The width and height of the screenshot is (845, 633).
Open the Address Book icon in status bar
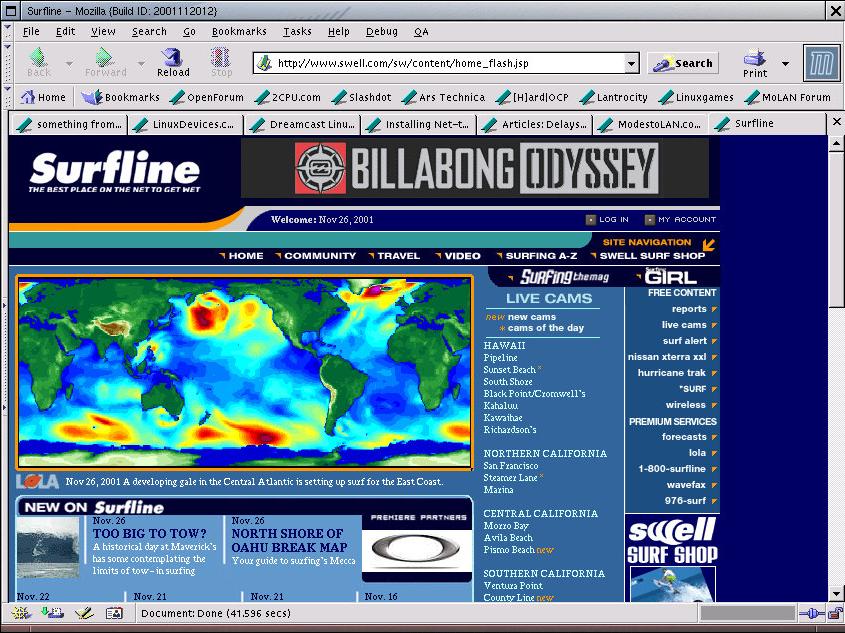click(114, 613)
